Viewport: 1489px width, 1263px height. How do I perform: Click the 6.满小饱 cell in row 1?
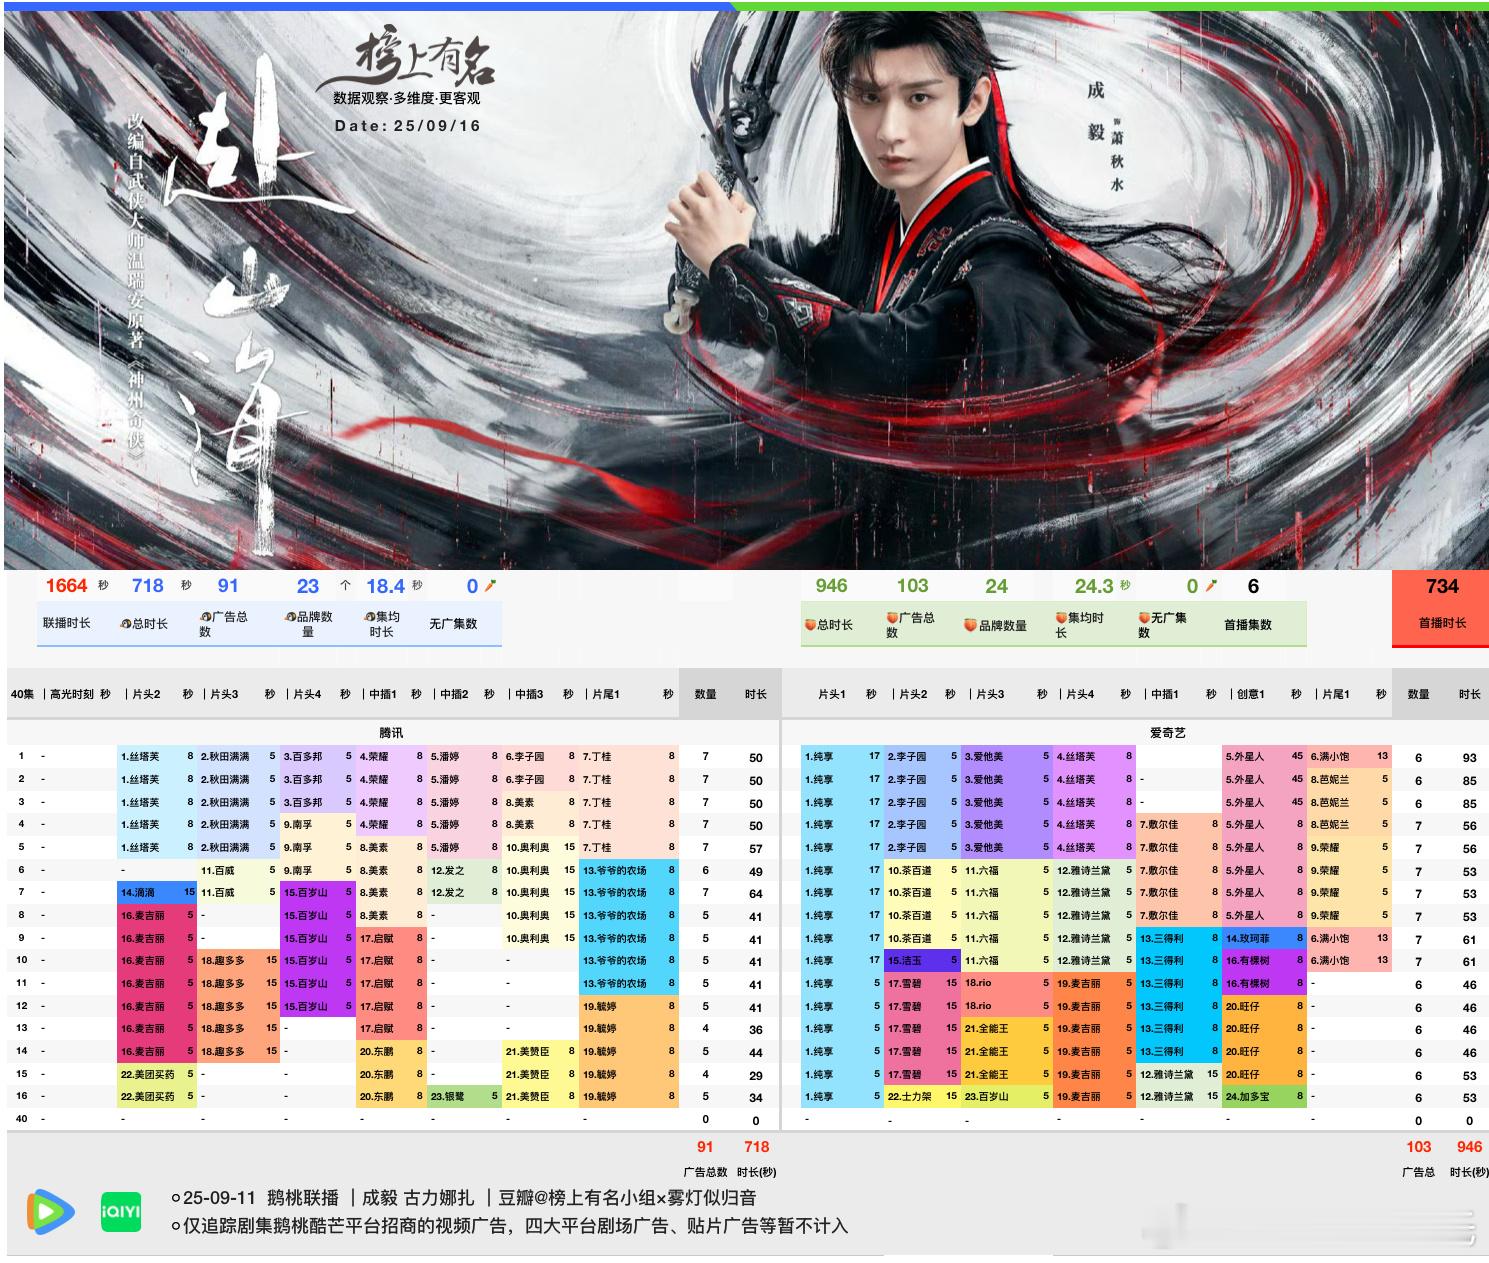pyautogui.click(x=1350, y=757)
